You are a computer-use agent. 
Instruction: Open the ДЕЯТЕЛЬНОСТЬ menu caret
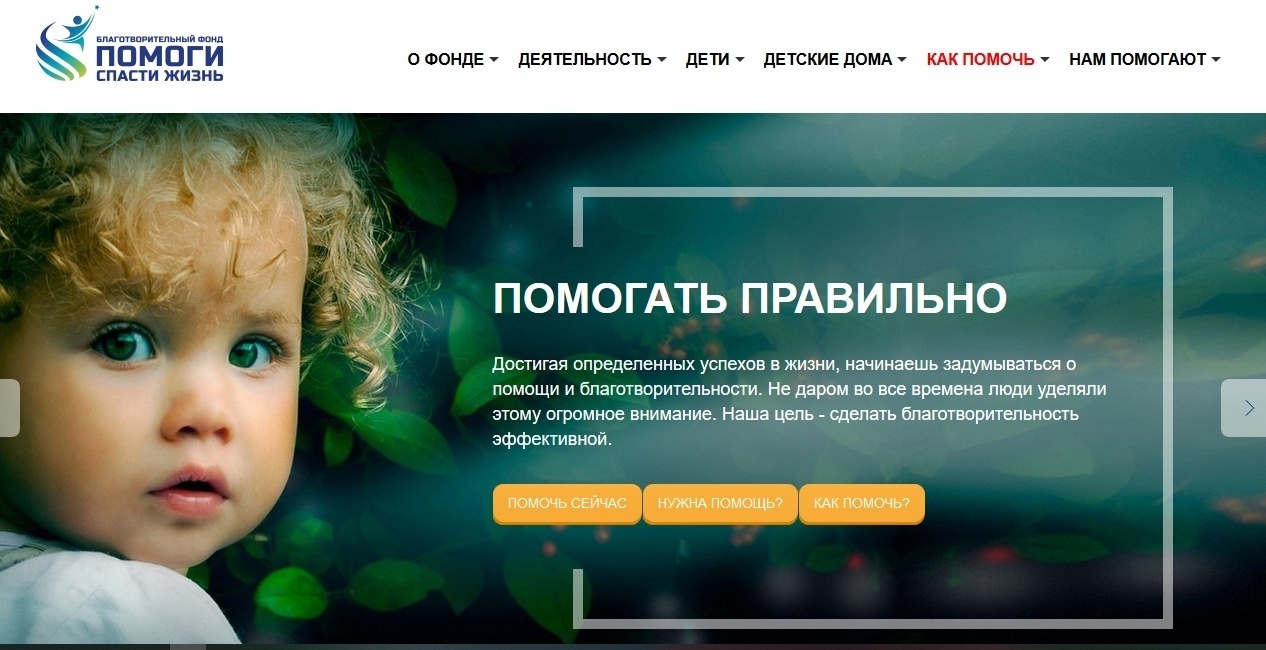(661, 60)
